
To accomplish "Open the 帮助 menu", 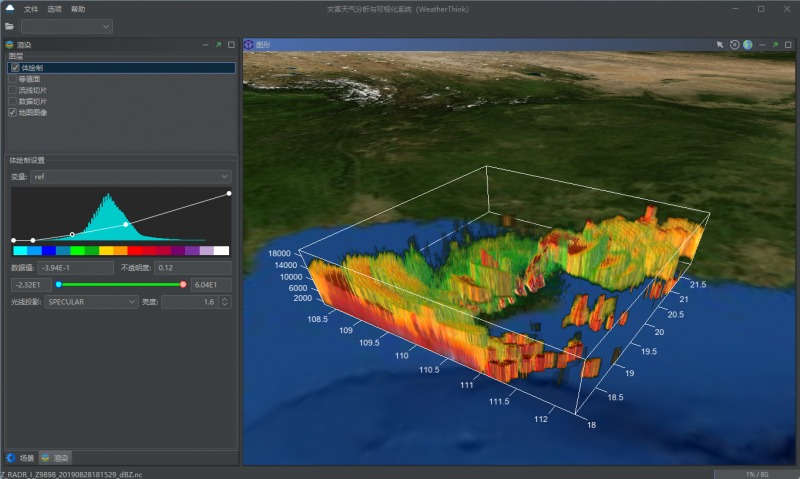I will click(x=78, y=8).
